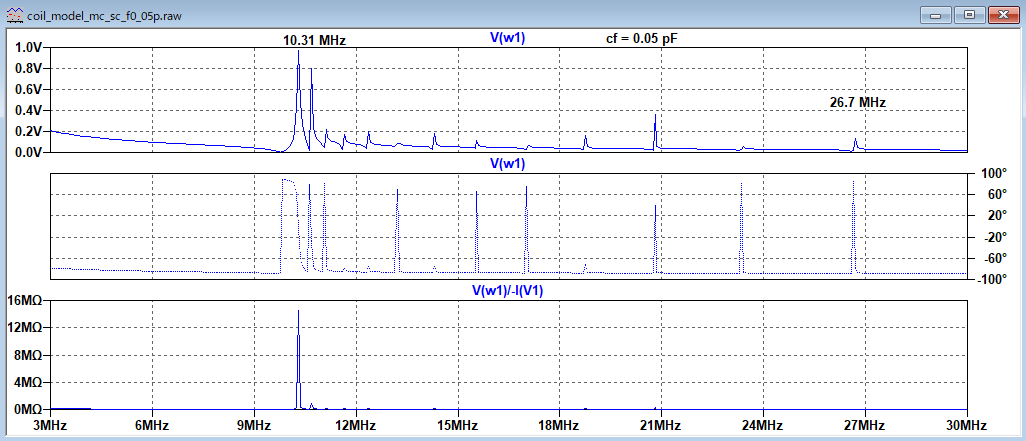Viewport: 1026px width, 441px height.
Task: Click the 4MΩ impedance axis label
Action: point(27,382)
